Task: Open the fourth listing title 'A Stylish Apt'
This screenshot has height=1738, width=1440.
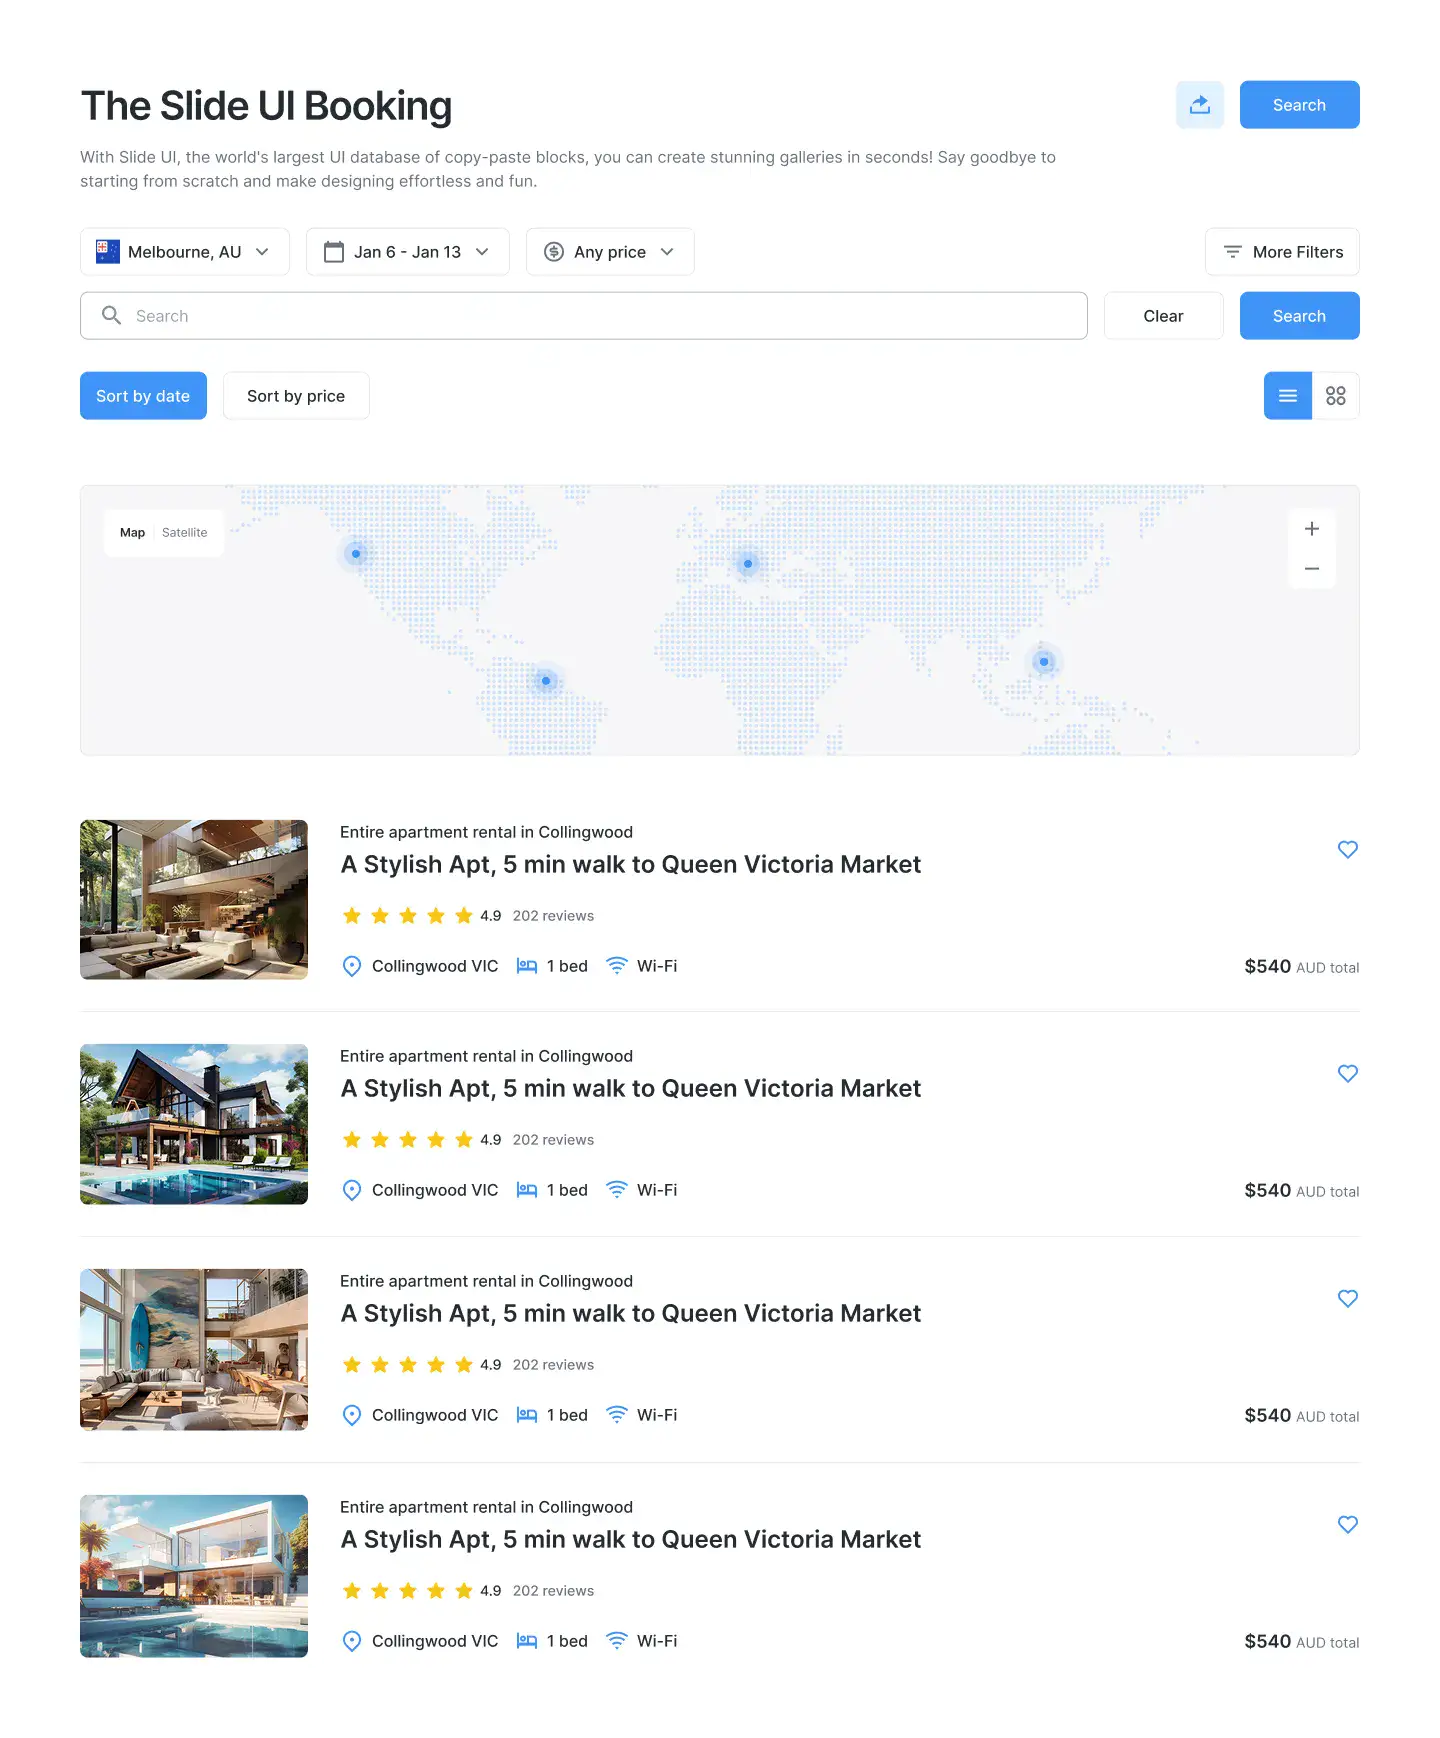Action: coord(631,1540)
